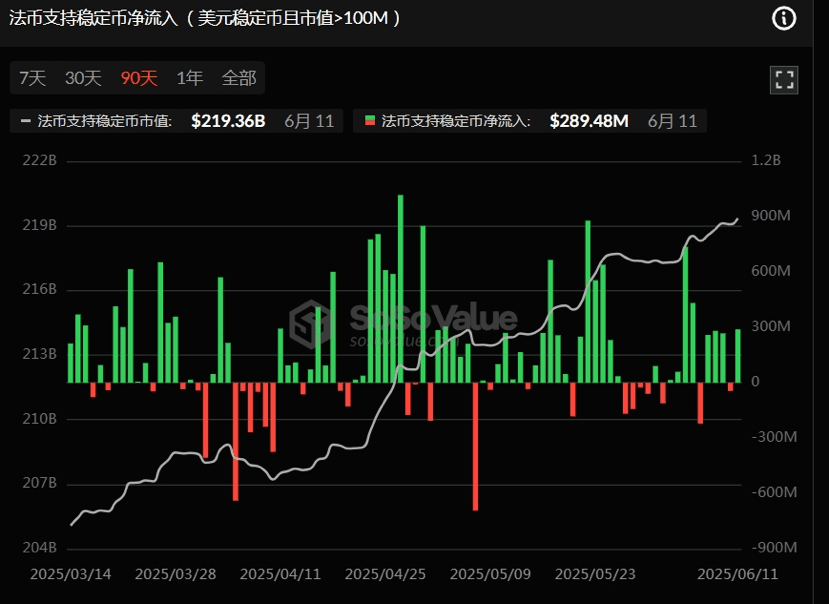Click the largest red outflow bar near 2025/05/09
The width and height of the screenshot is (829, 604).
[x=475, y=446]
